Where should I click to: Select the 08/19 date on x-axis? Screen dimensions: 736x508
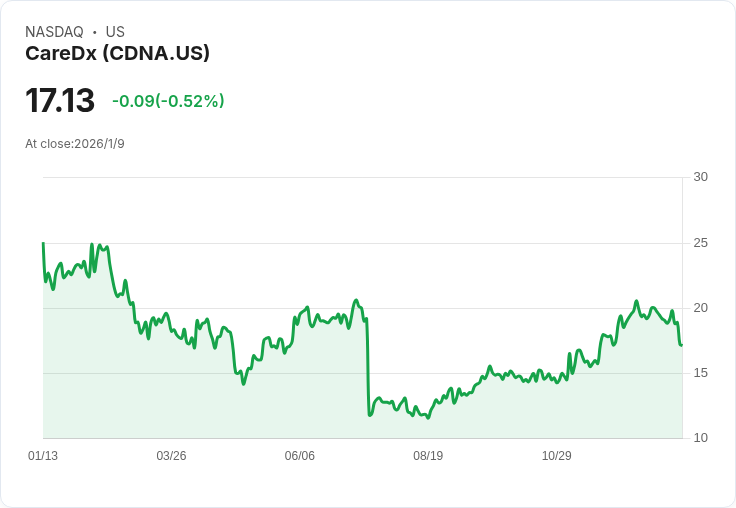tap(428, 456)
